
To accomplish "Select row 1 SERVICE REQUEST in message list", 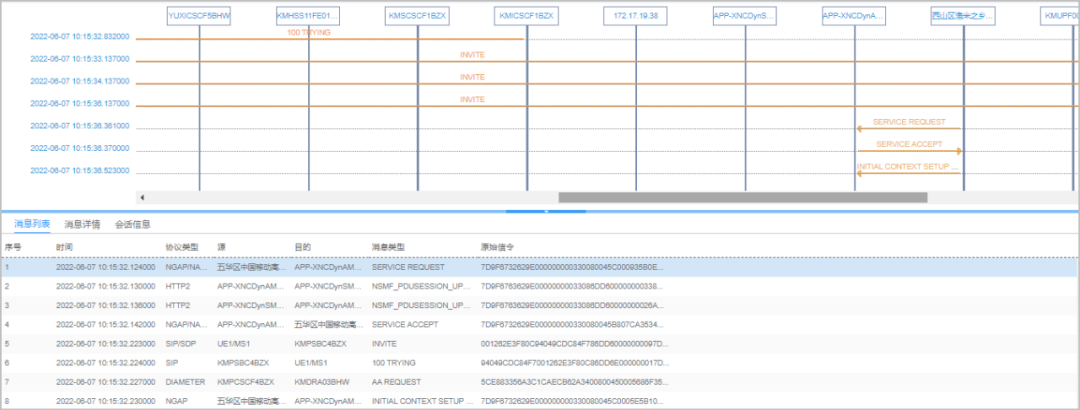I will [540, 267].
